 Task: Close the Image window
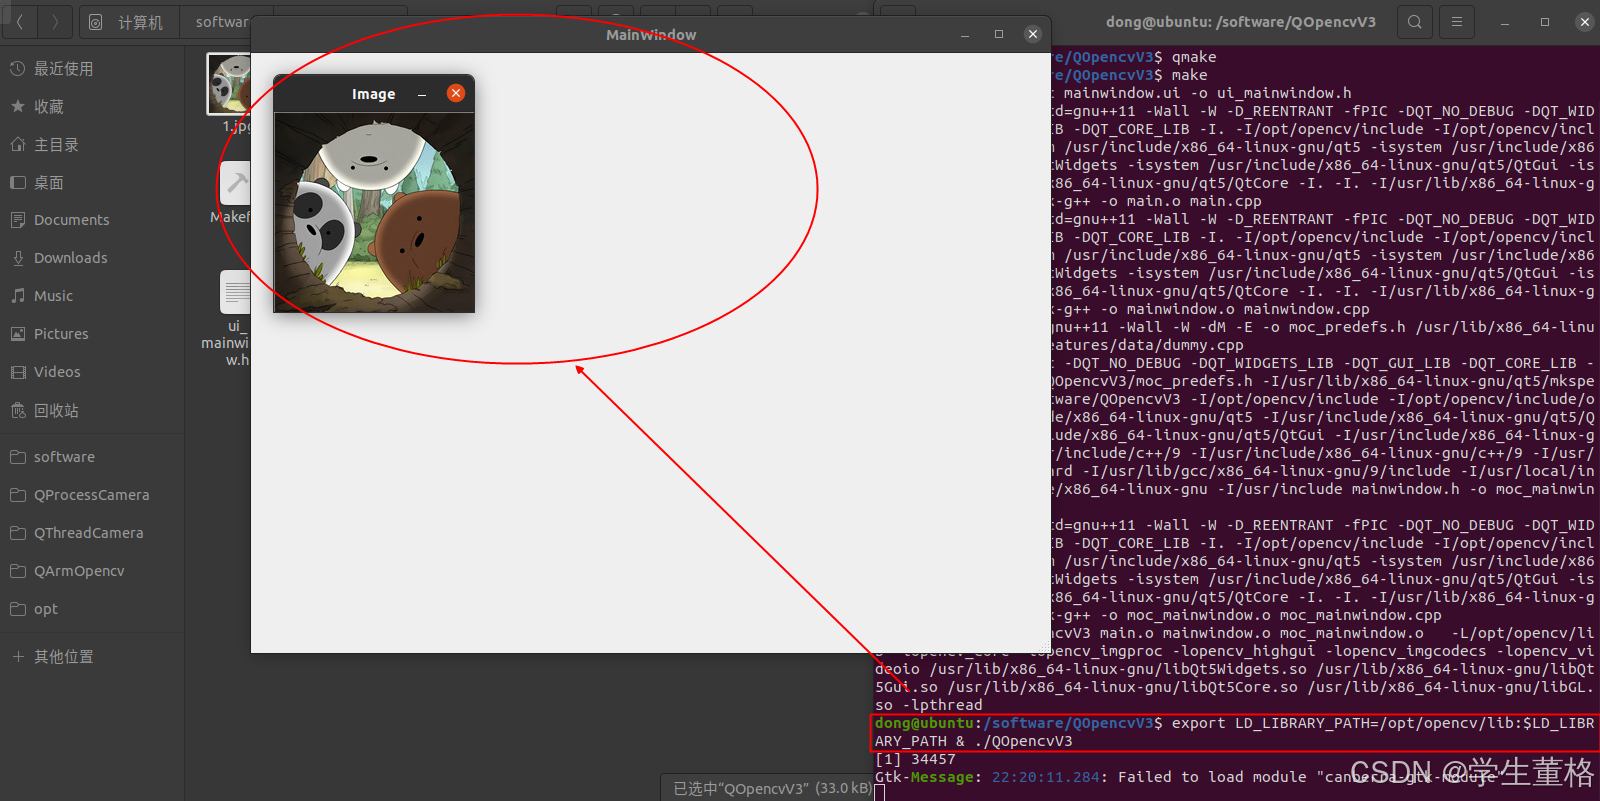click(456, 93)
